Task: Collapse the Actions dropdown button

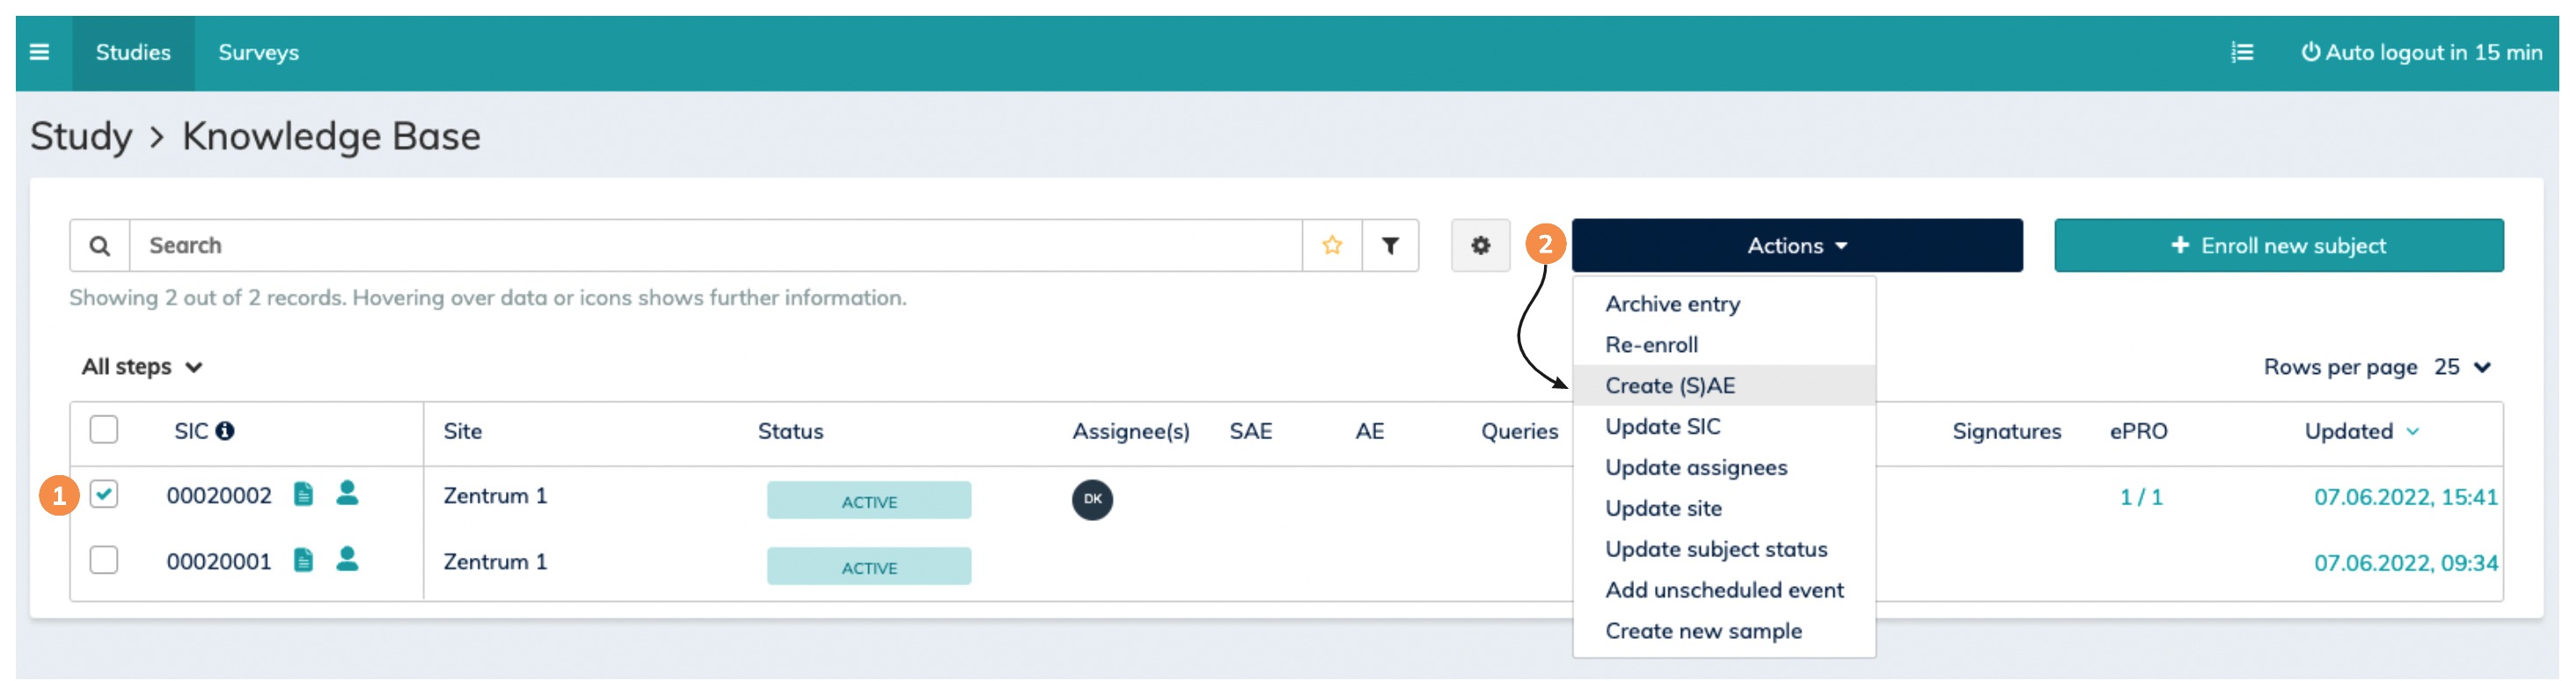Action: coord(1796,245)
